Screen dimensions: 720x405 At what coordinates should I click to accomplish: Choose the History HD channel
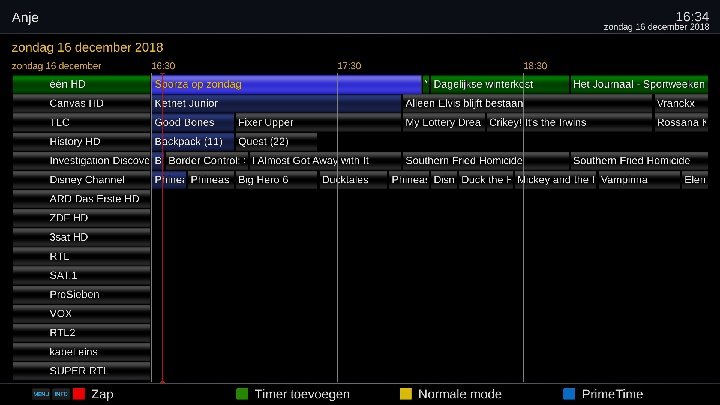tap(81, 142)
